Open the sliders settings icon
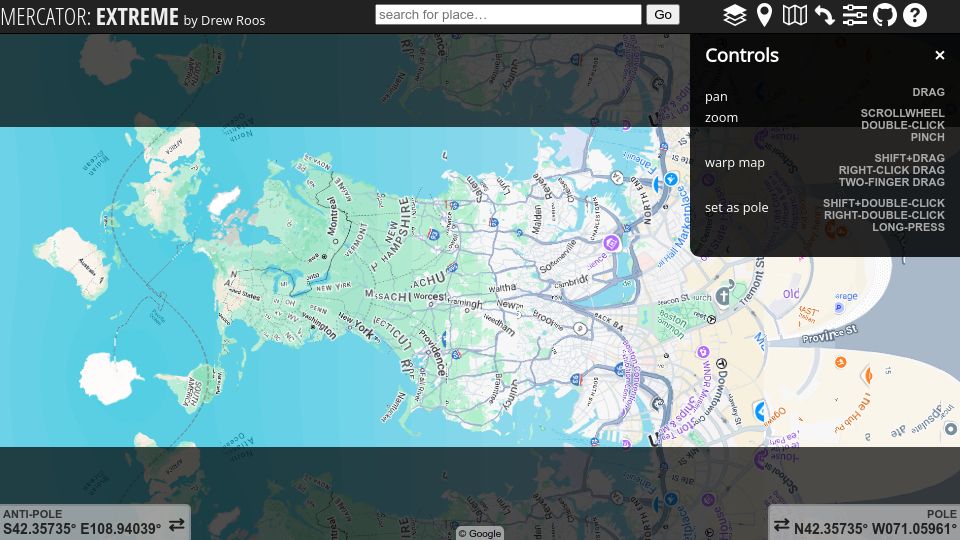The height and width of the screenshot is (540, 960). tap(854, 15)
